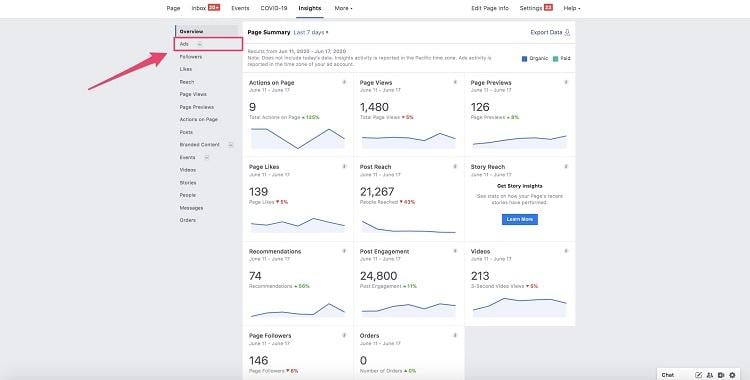750x380 pixels.
Task: Go to the Page tab
Action: pyautogui.click(x=173, y=8)
